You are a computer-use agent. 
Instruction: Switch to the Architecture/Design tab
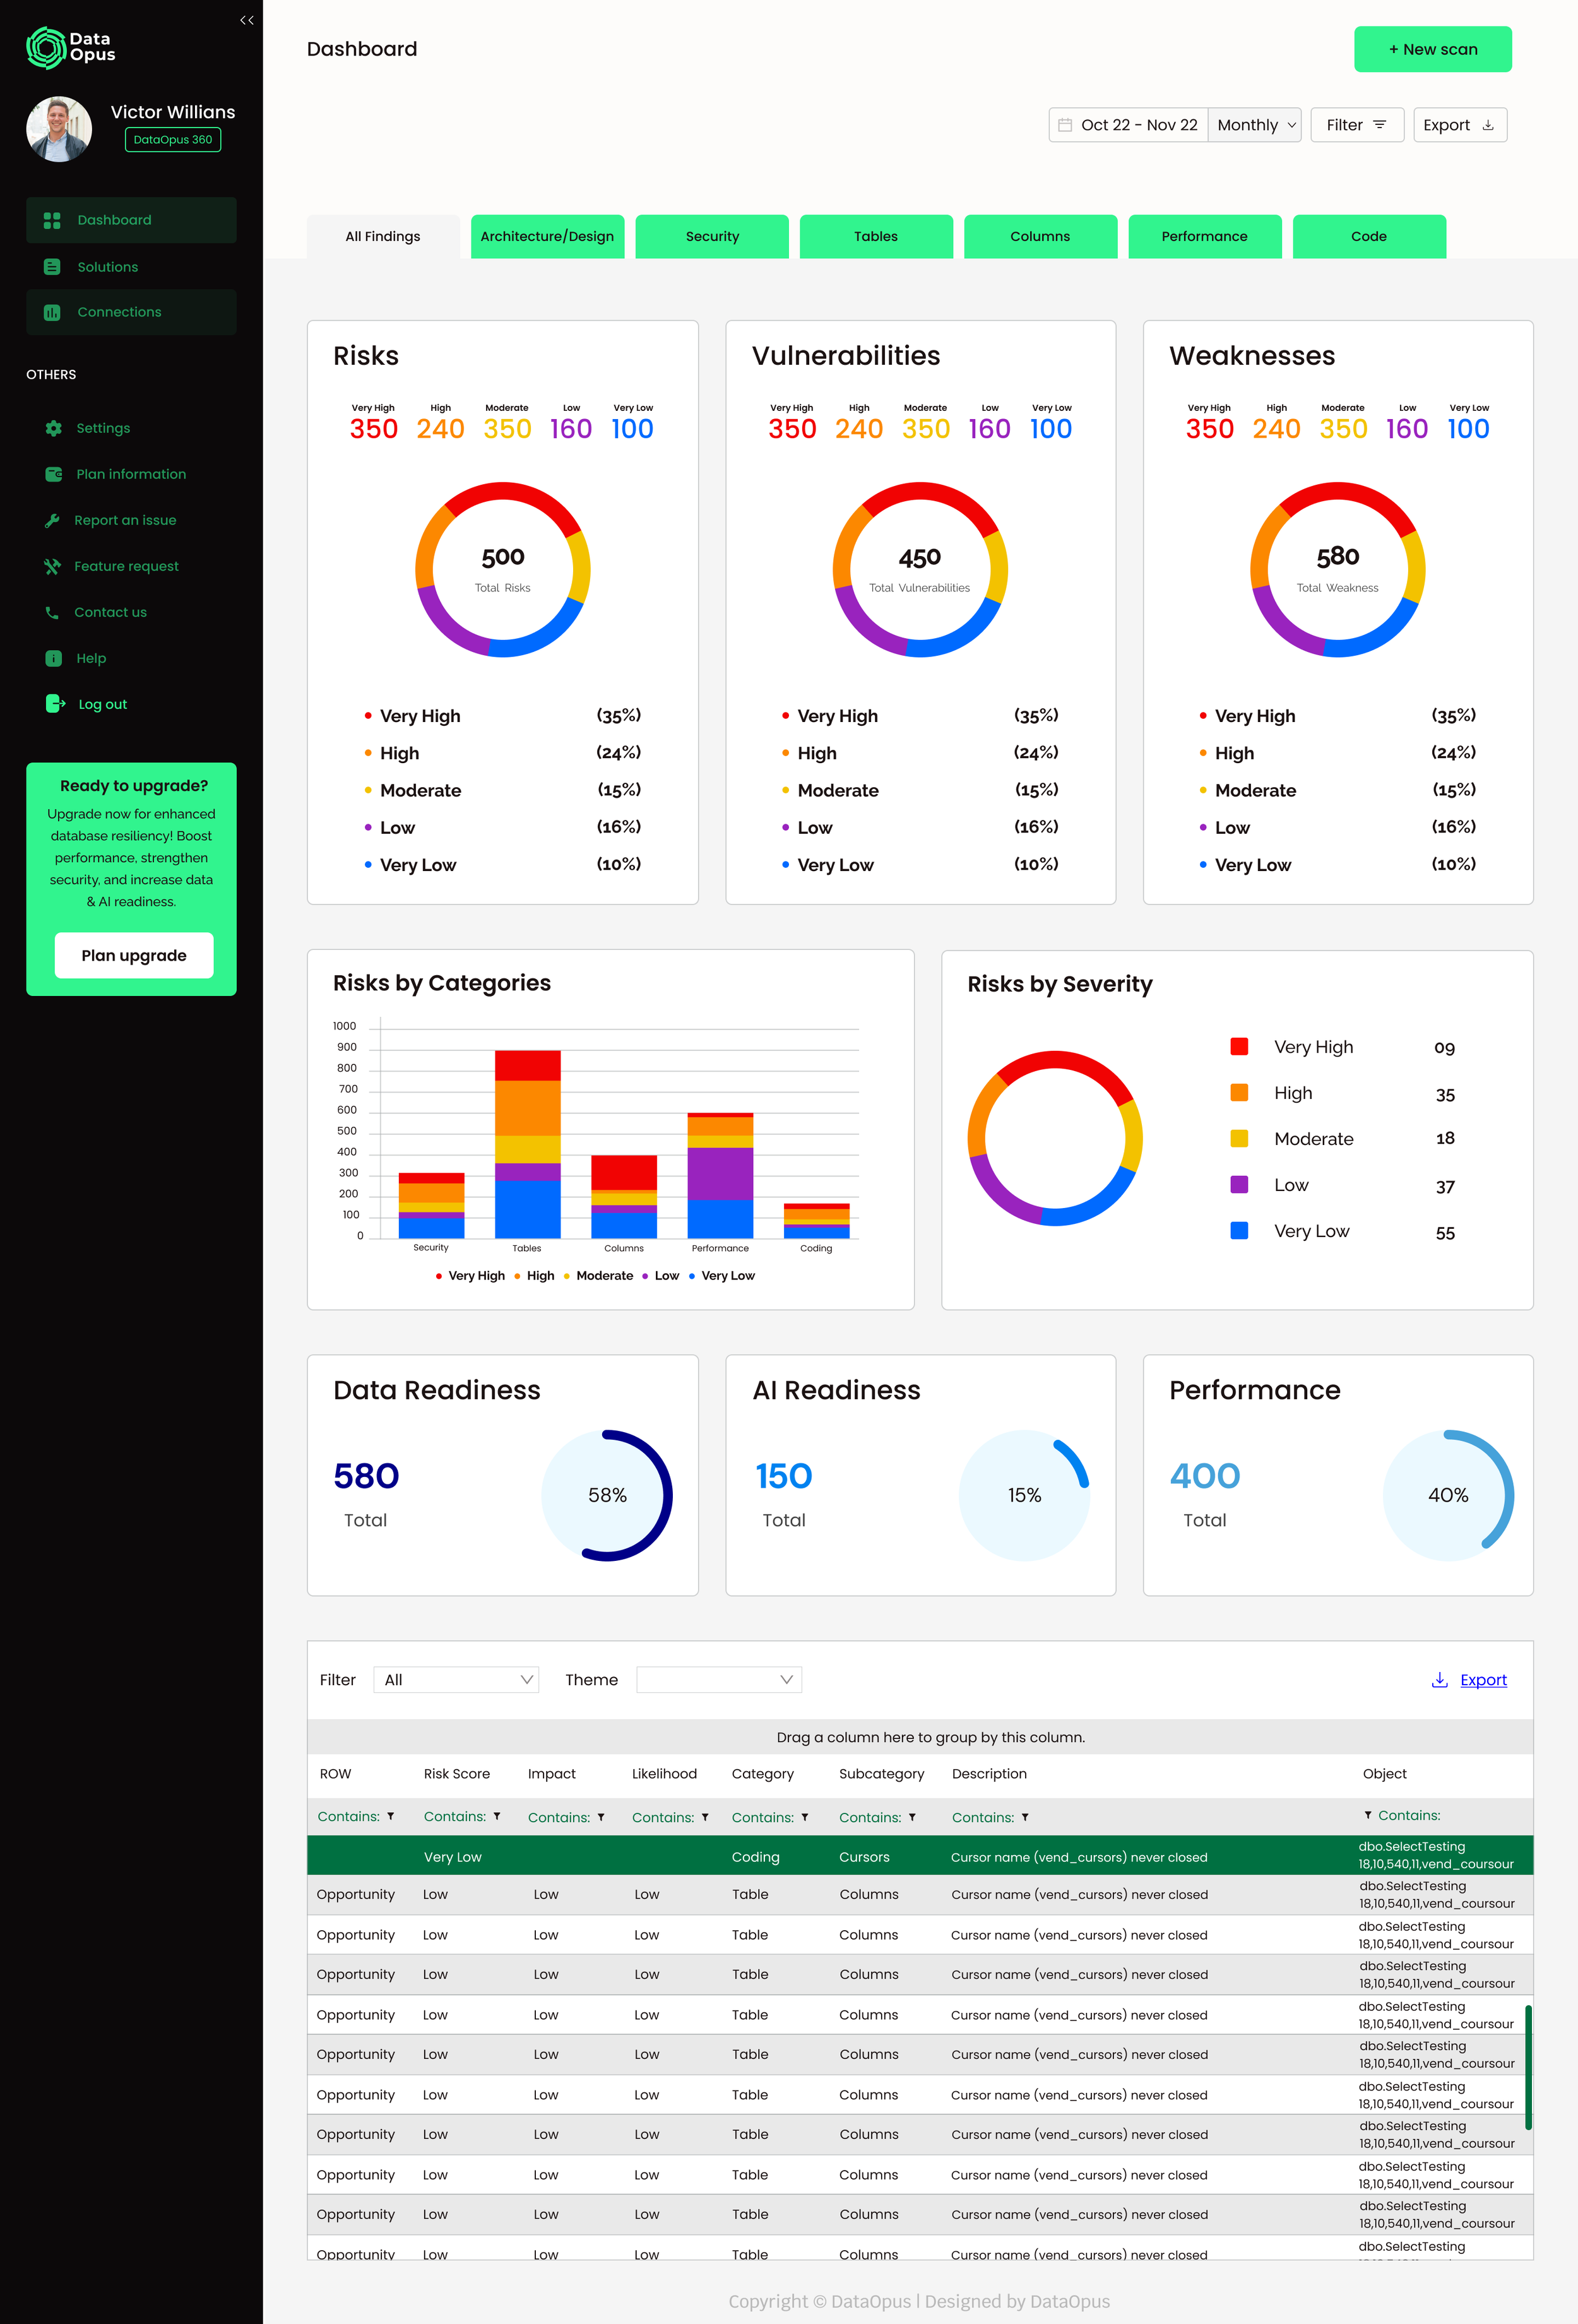click(x=547, y=237)
